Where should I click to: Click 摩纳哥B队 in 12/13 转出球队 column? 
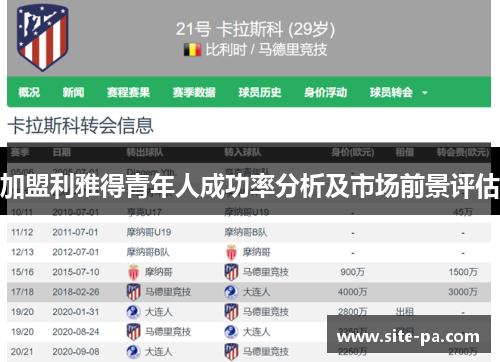pos(148,252)
